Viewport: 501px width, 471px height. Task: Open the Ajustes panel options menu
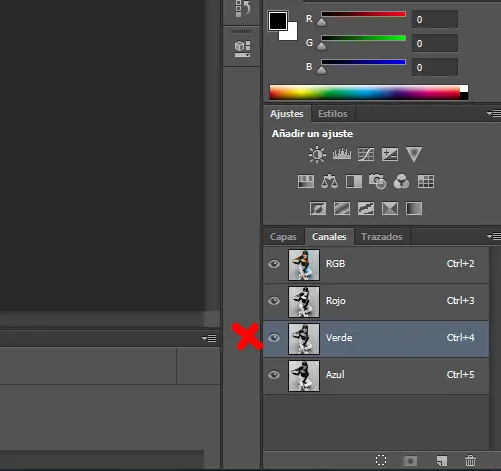tap(494, 114)
